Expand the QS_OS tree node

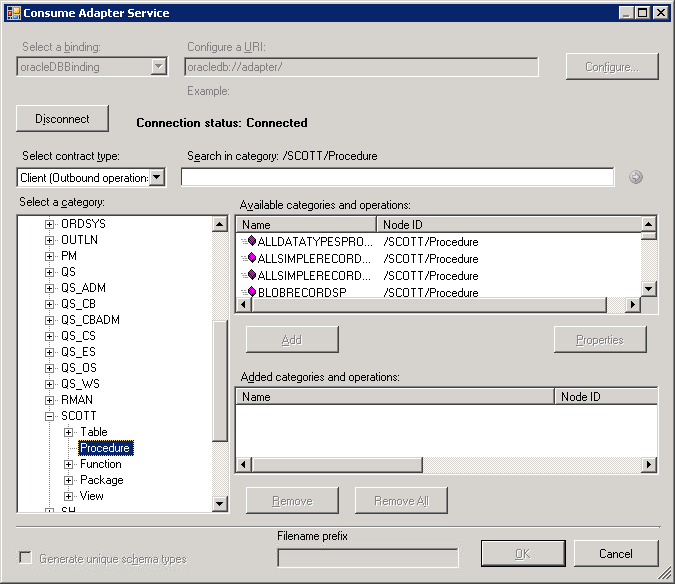click(50, 368)
